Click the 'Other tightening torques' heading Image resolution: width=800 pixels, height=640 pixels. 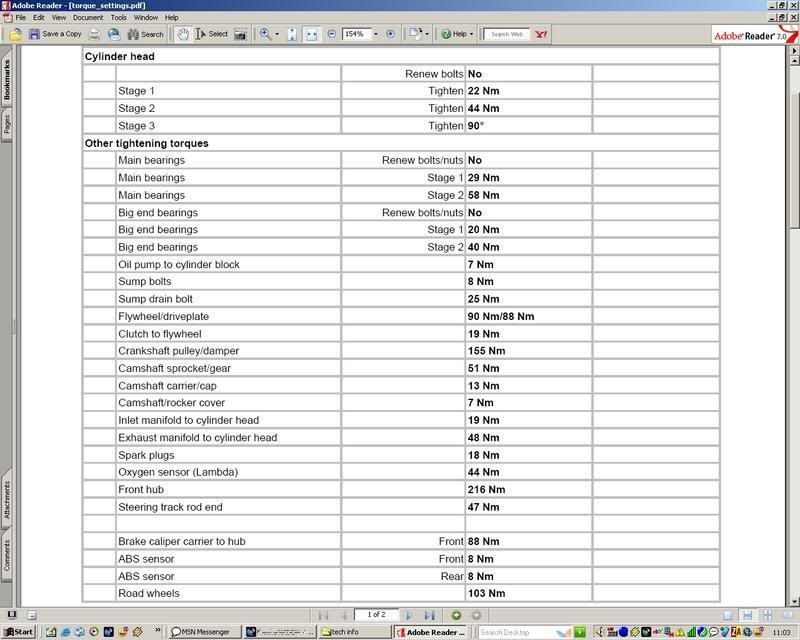point(146,143)
